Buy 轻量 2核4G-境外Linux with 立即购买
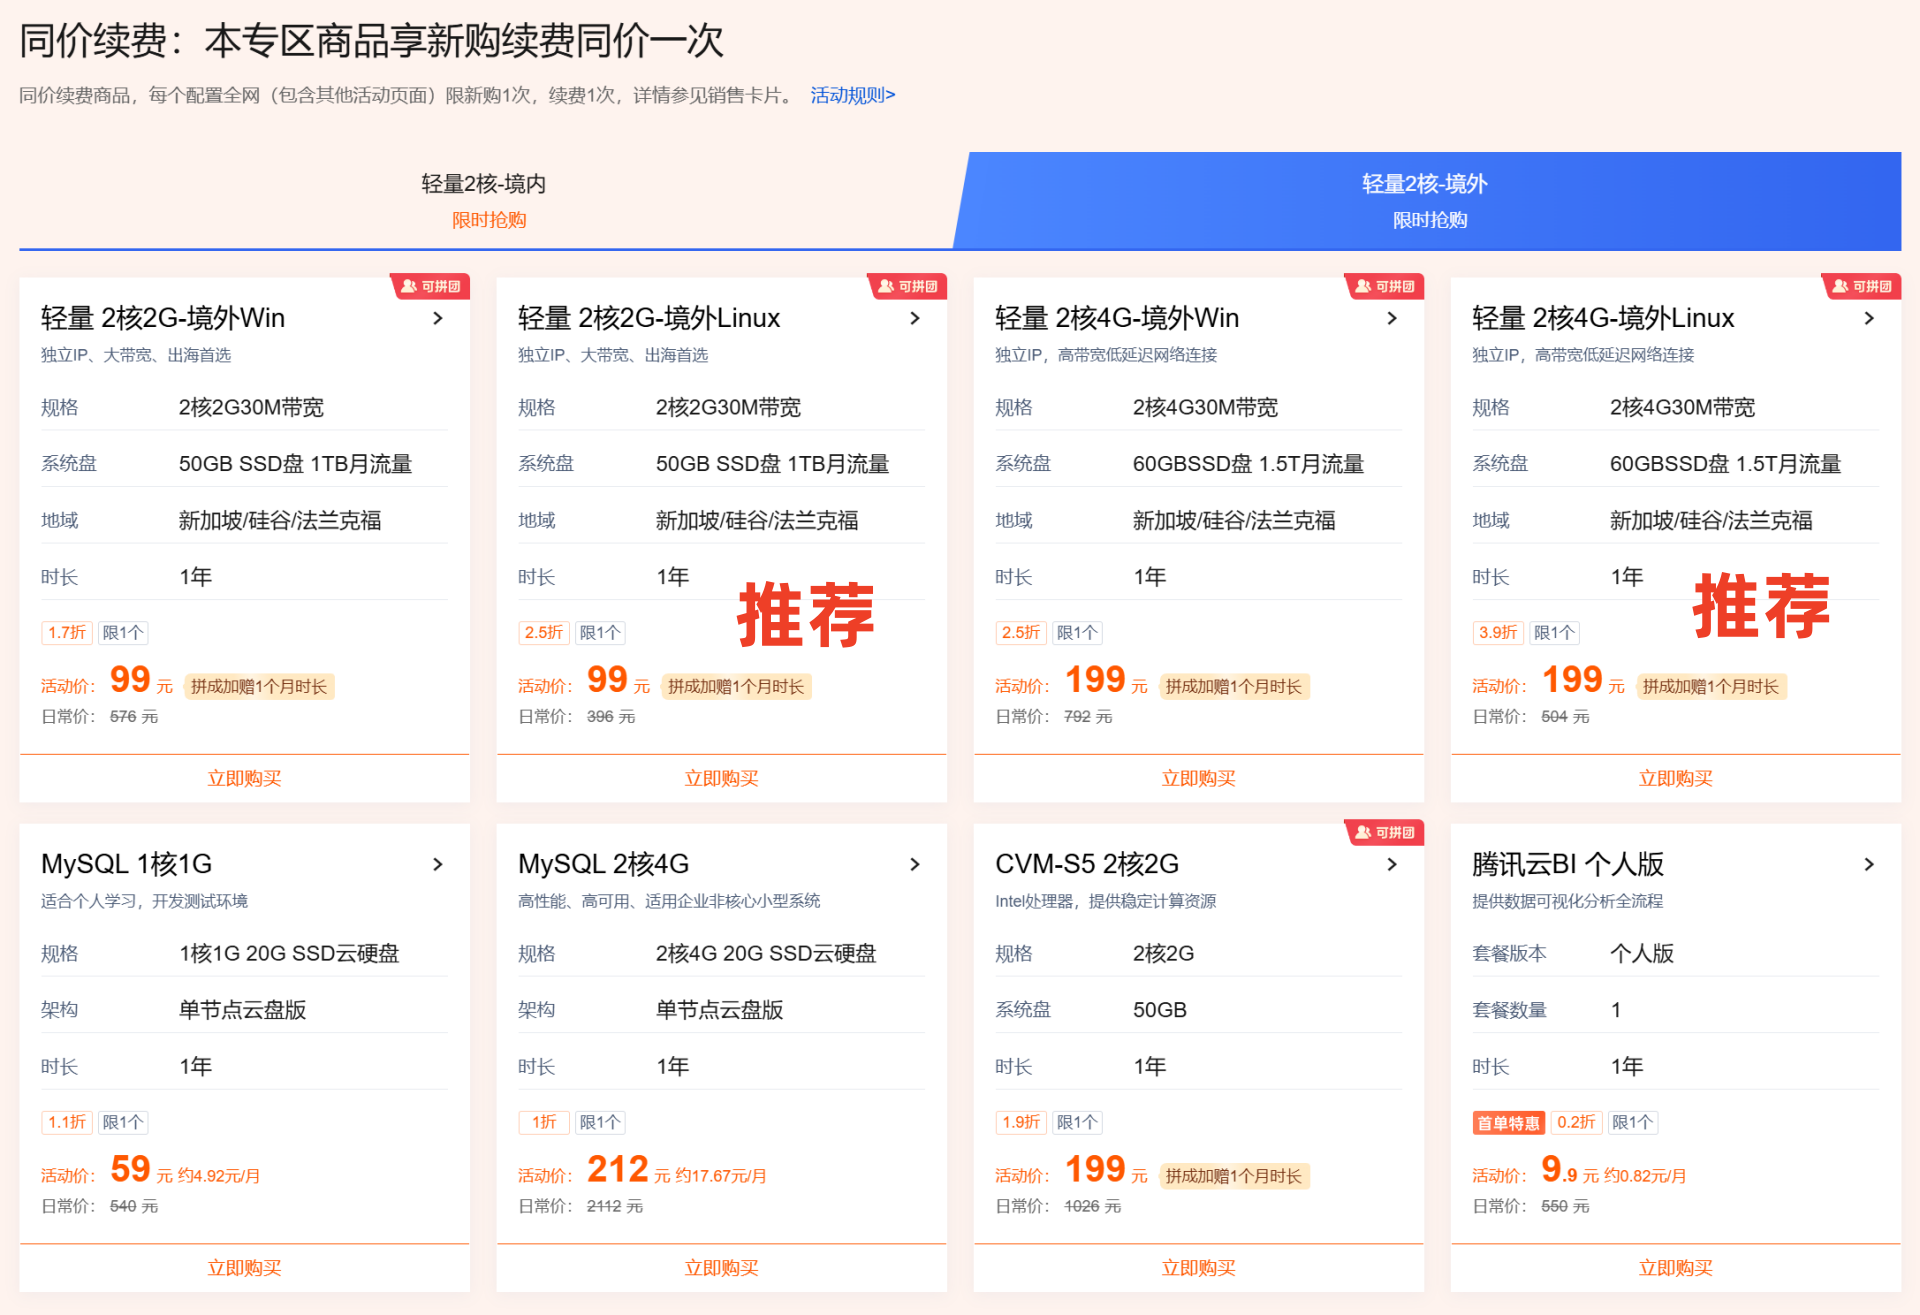The height and width of the screenshot is (1315, 1920). click(1675, 778)
